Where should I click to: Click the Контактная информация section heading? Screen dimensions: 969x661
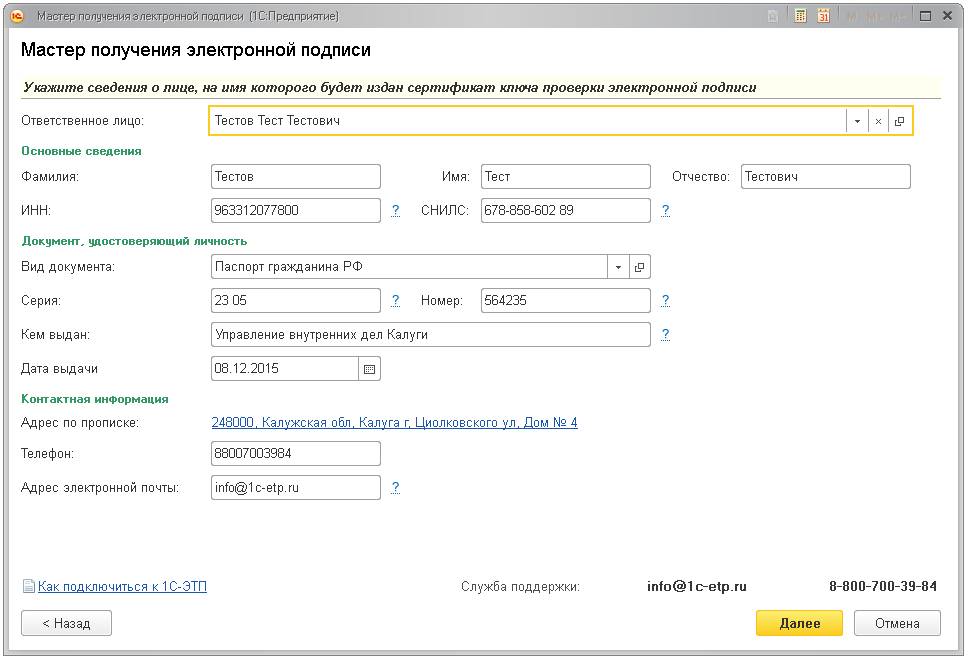[x=95, y=399]
